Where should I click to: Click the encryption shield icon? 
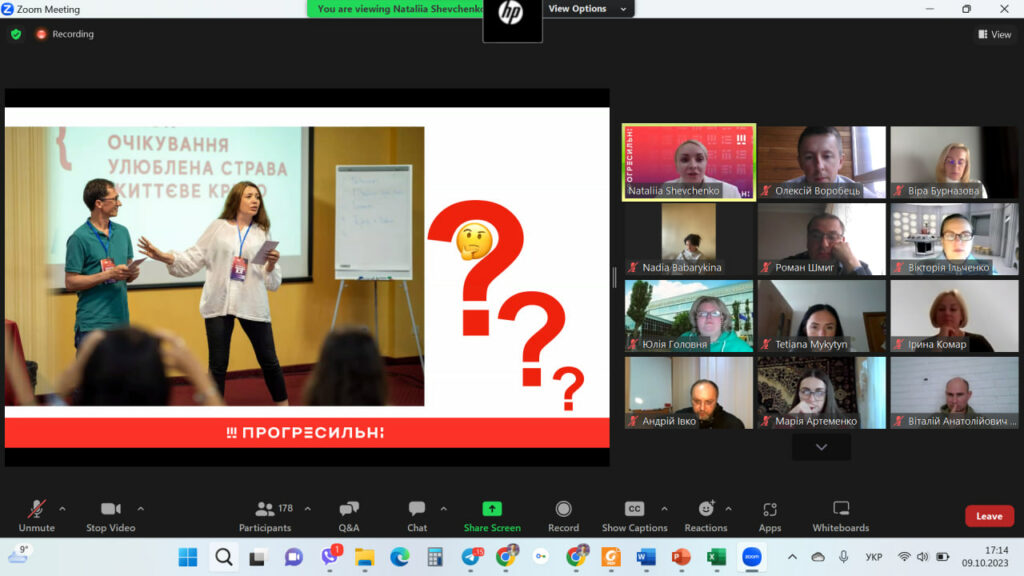tap(16, 34)
